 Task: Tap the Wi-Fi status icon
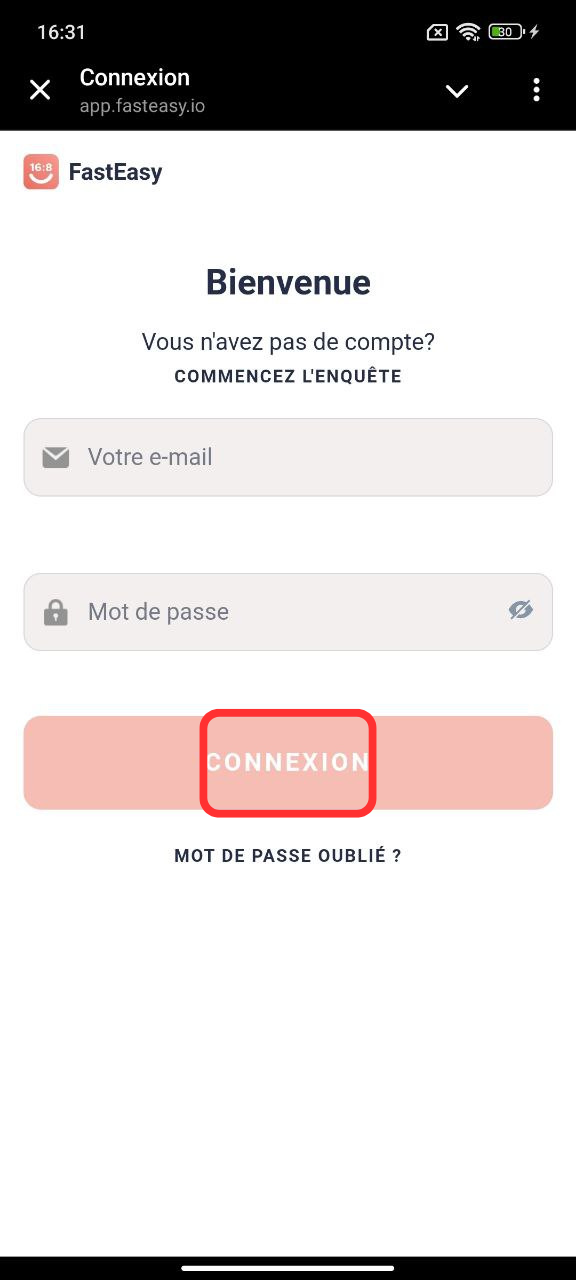[468, 32]
